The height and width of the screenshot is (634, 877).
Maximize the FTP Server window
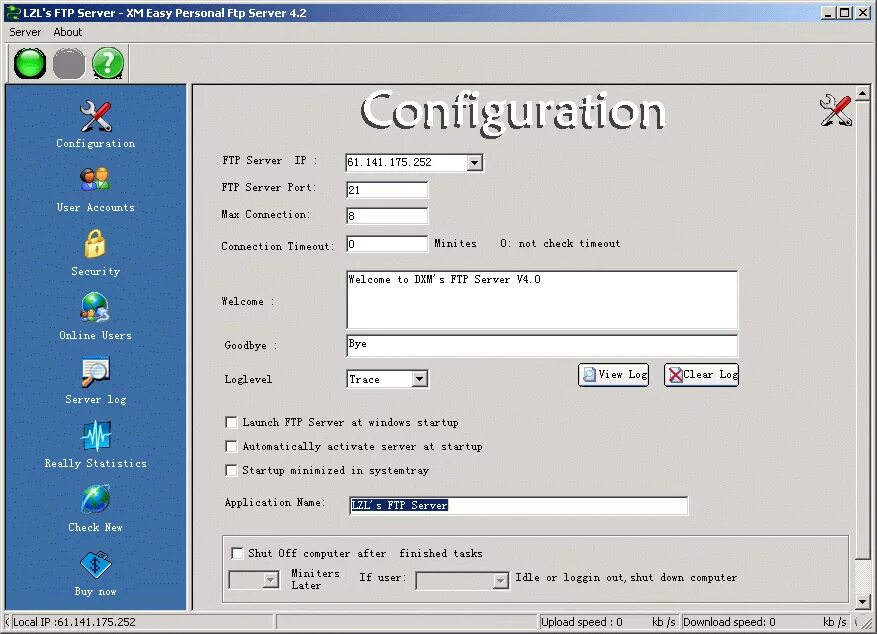click(845, 13)
